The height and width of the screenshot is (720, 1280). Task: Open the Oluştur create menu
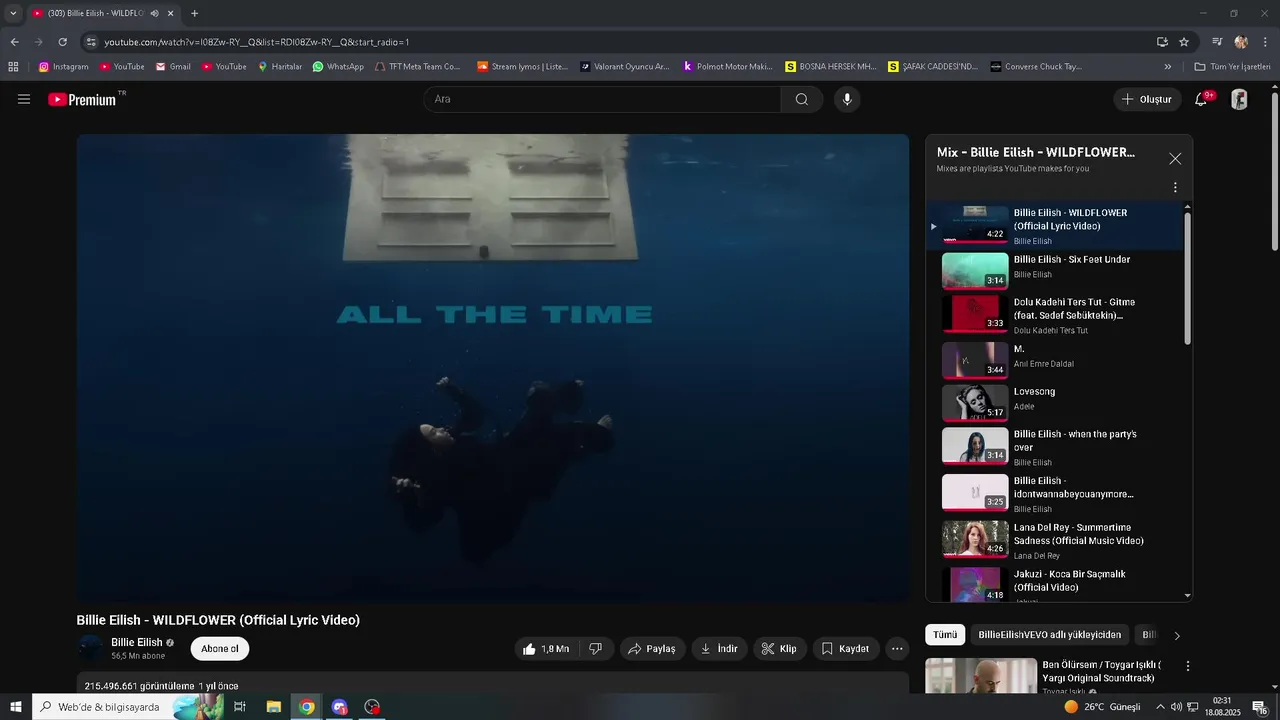point(1146,99)
